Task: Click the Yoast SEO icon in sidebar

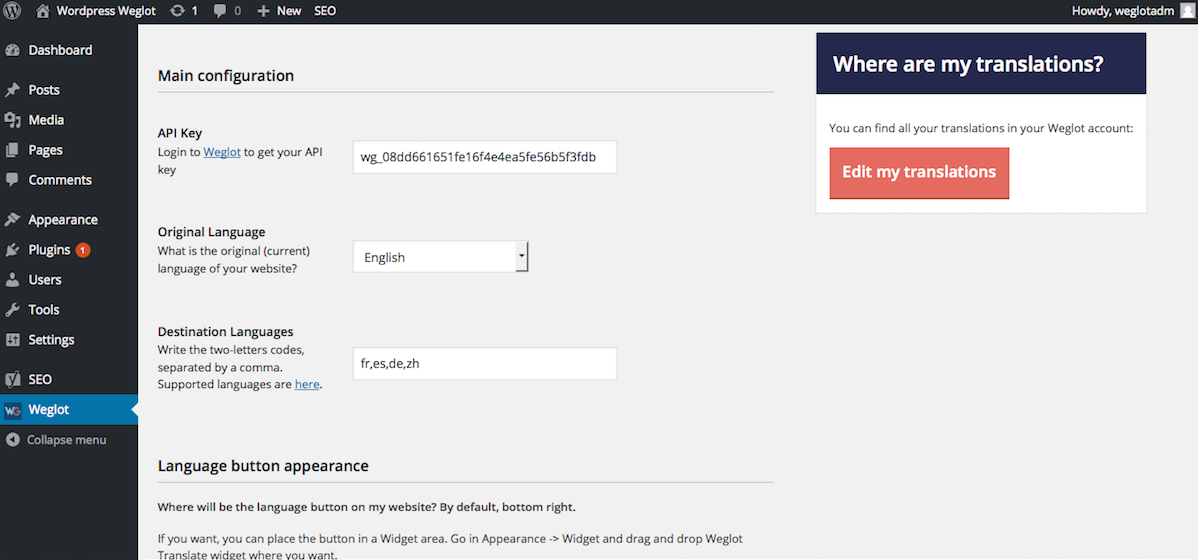Action: pos(12,379)
